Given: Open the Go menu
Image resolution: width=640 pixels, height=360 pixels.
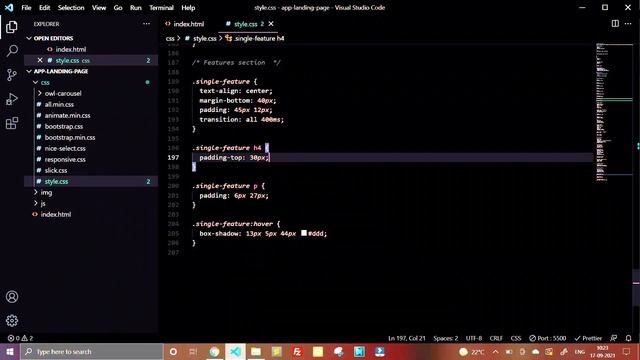Looking at the screenshot, I should (x=118, y=8).
